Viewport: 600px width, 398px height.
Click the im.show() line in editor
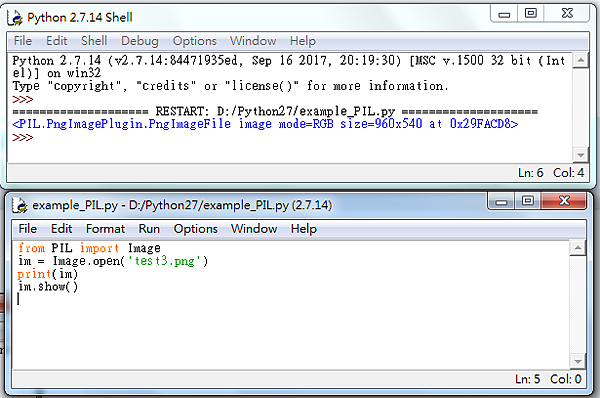(48, 287)
